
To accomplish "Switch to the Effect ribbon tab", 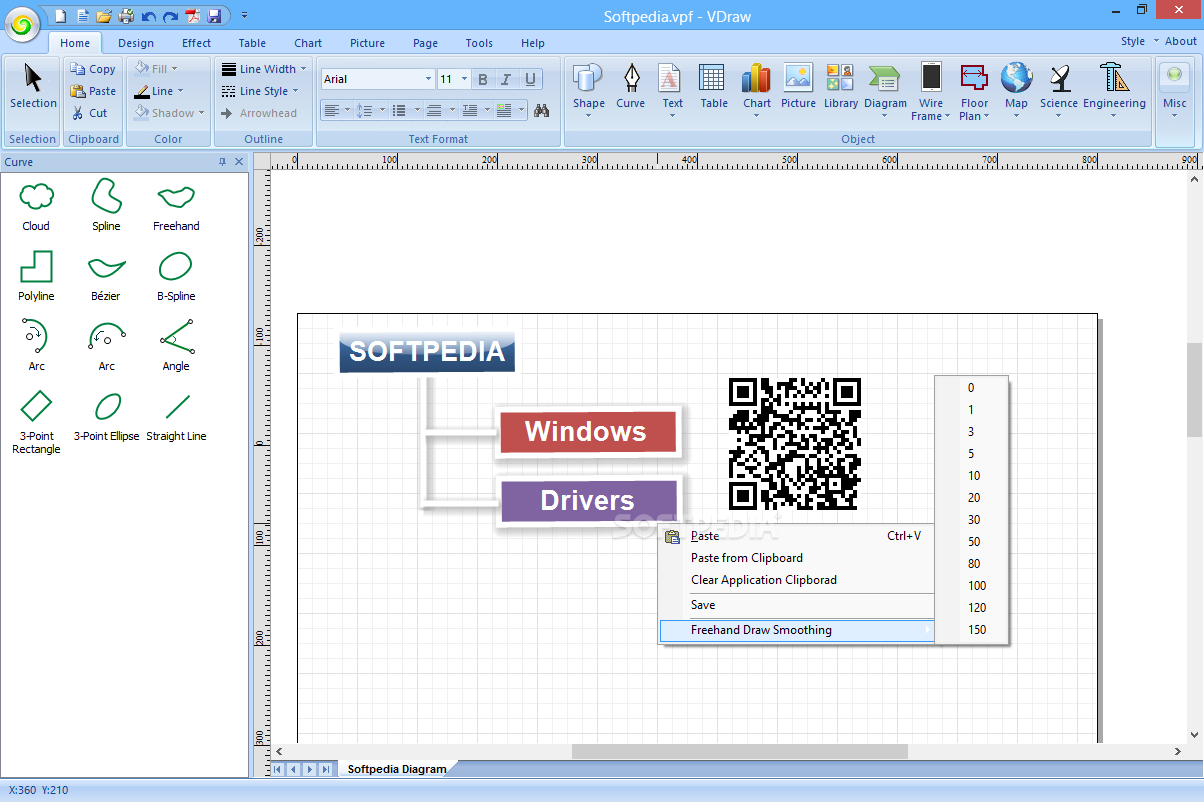I will (x=197, y=43).
